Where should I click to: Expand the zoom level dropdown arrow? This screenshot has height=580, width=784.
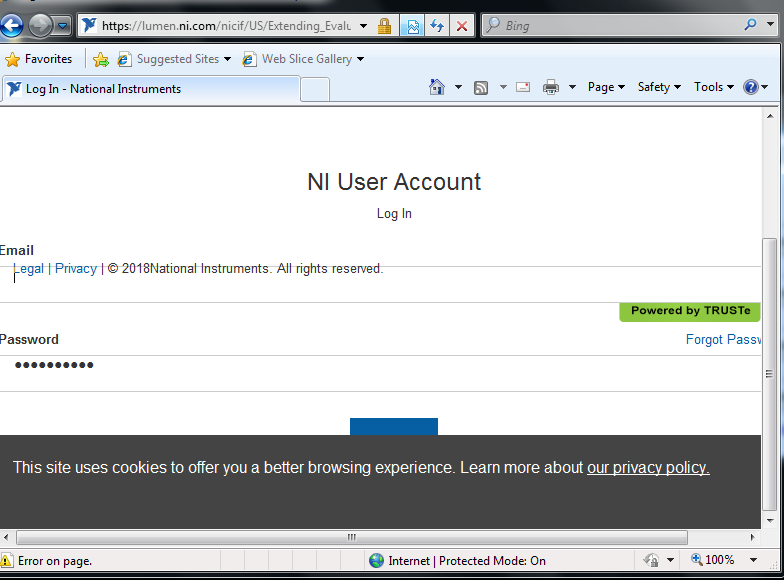pyautogui.click(x=753, y=560)
